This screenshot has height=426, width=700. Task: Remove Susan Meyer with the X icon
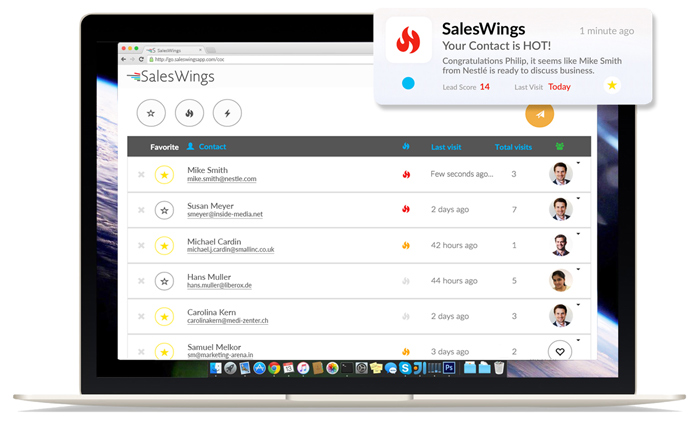click(141, 210)
